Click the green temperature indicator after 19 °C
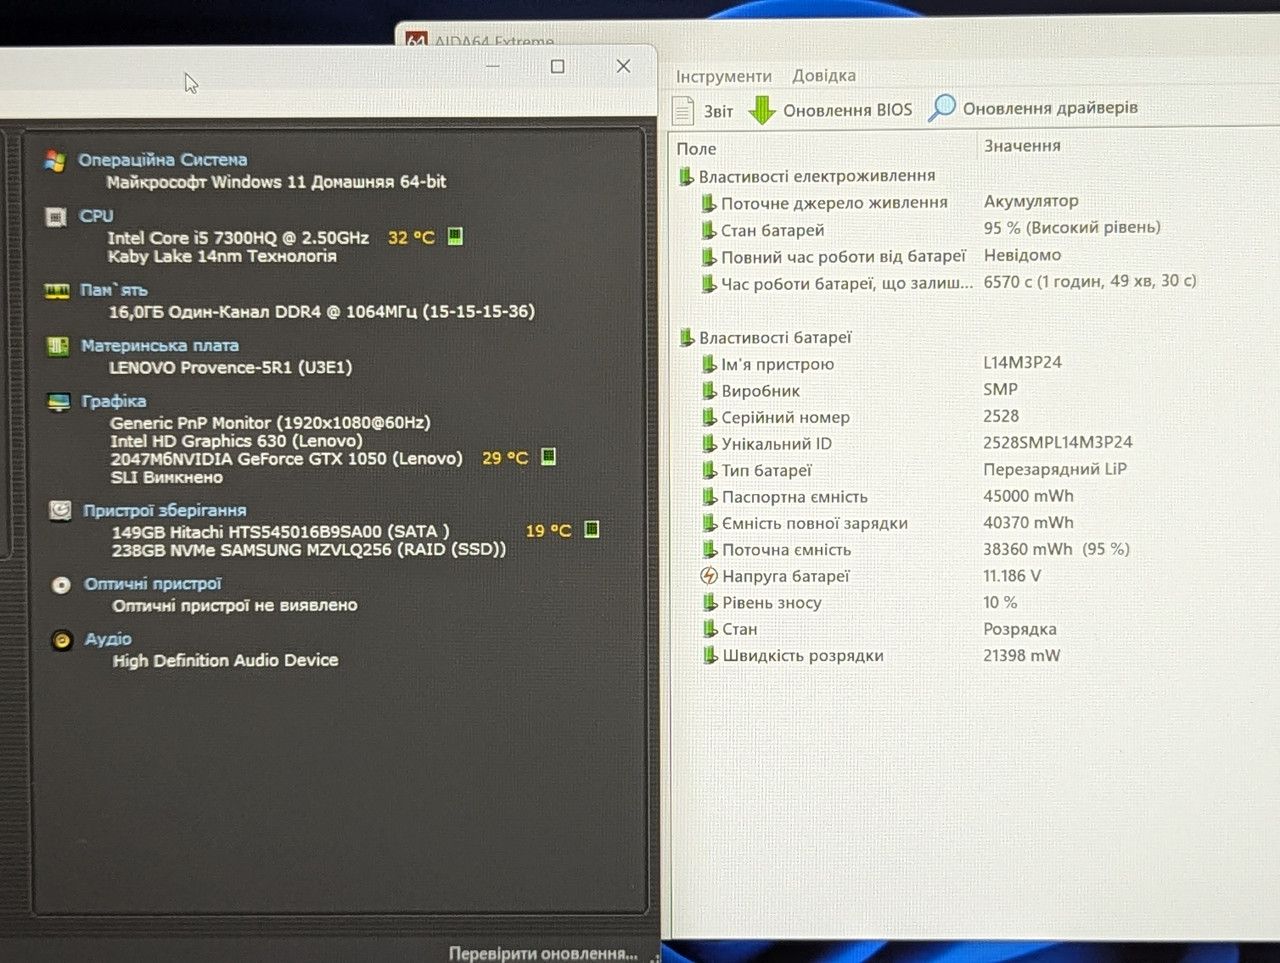 click(591, 529)
